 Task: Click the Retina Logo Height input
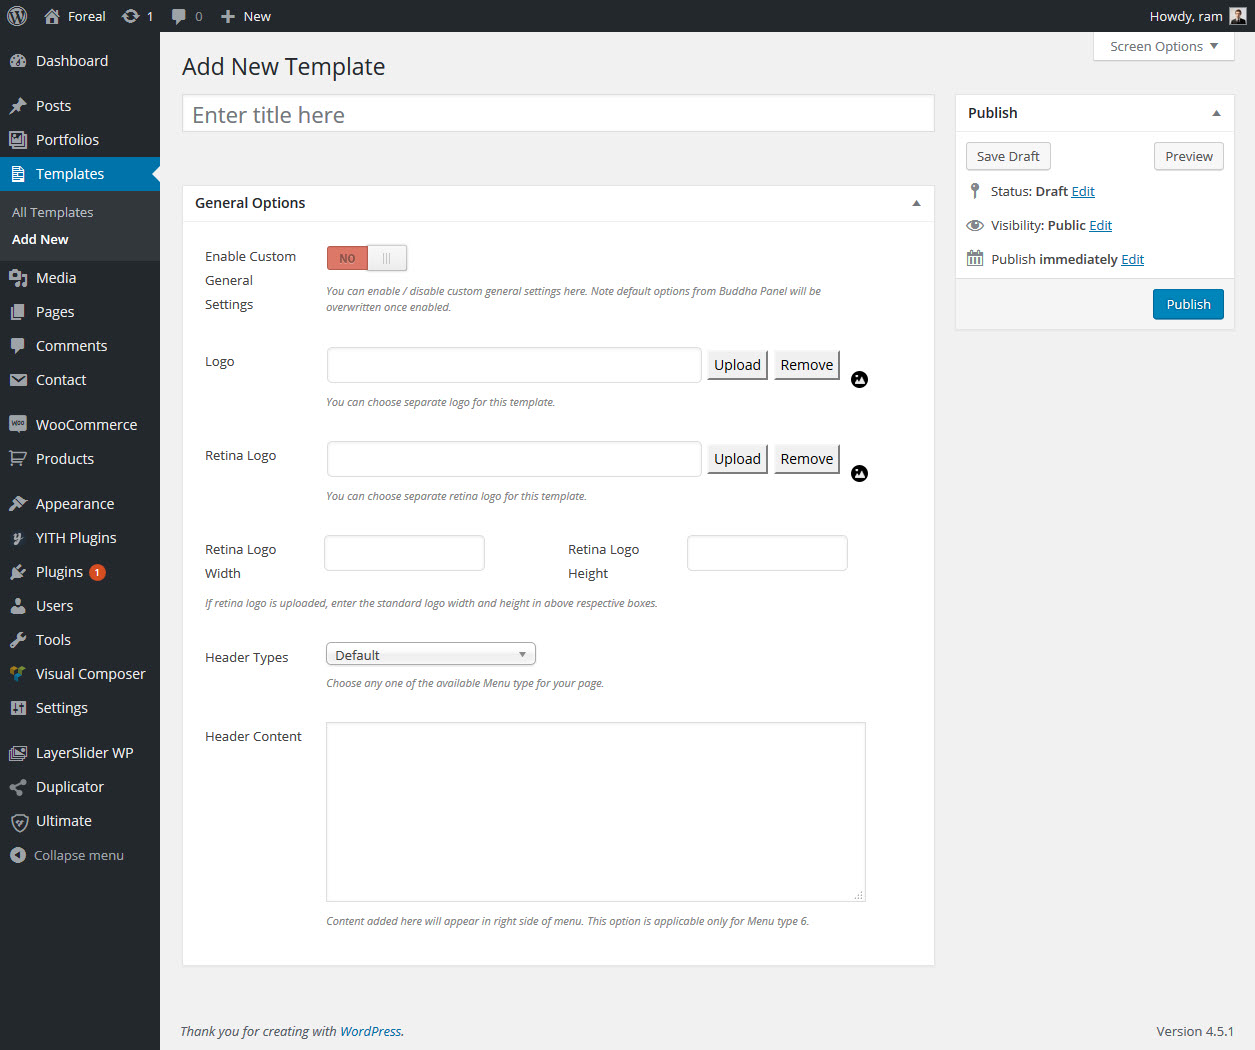[x=767, y=553]
